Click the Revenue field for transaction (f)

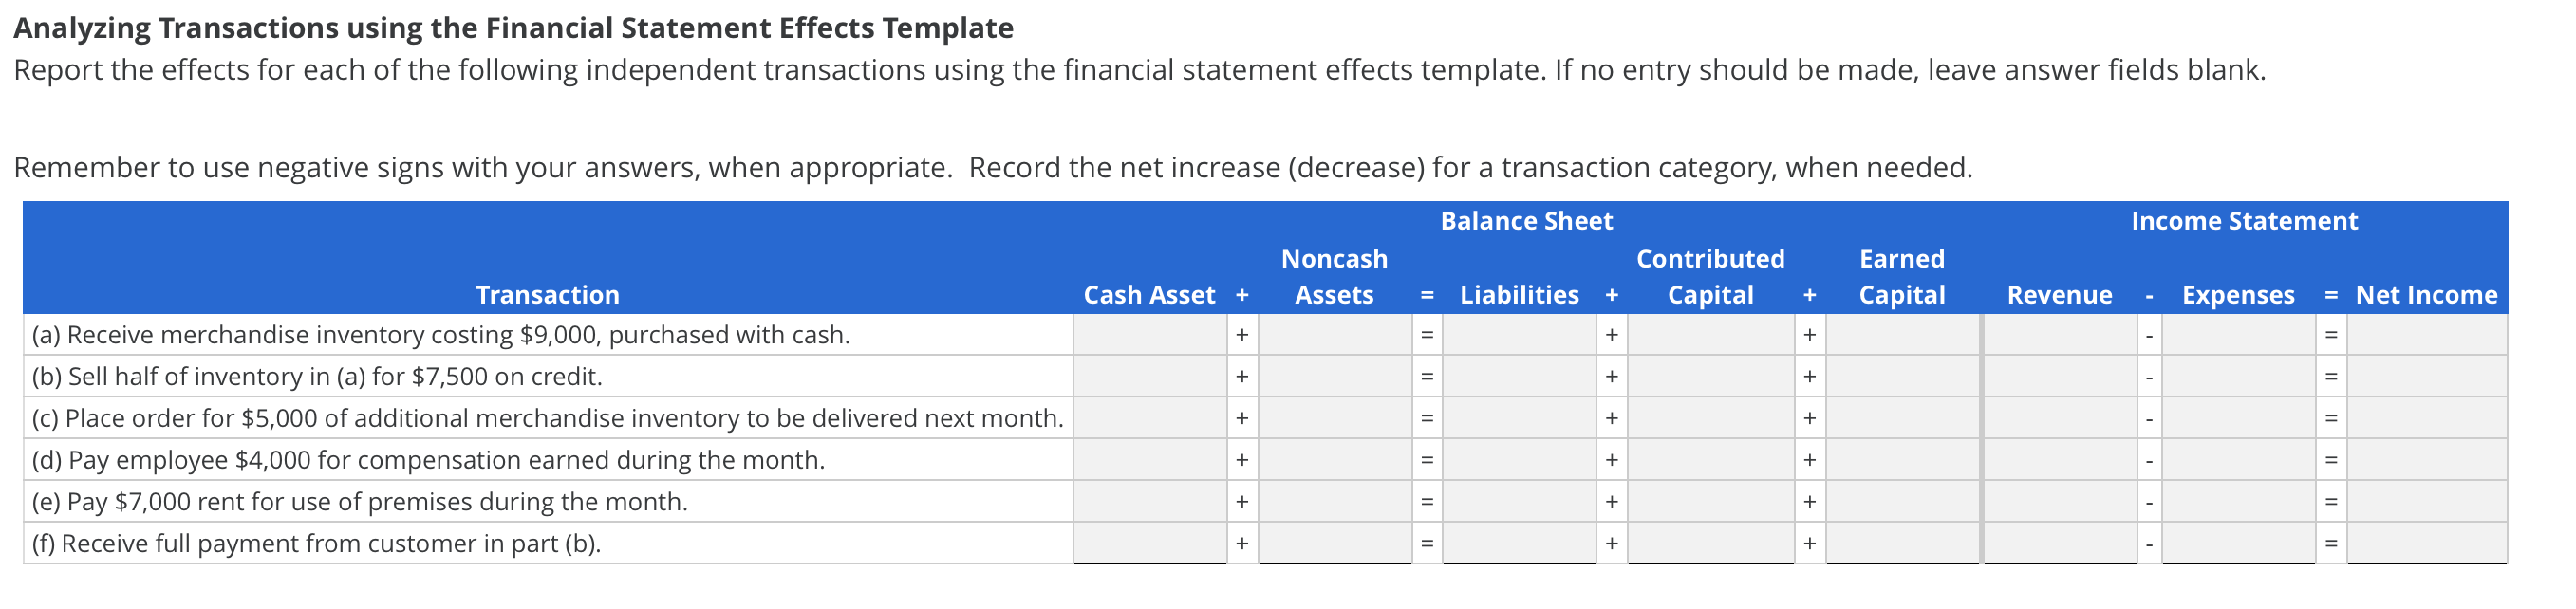[x=2060, y=542]
